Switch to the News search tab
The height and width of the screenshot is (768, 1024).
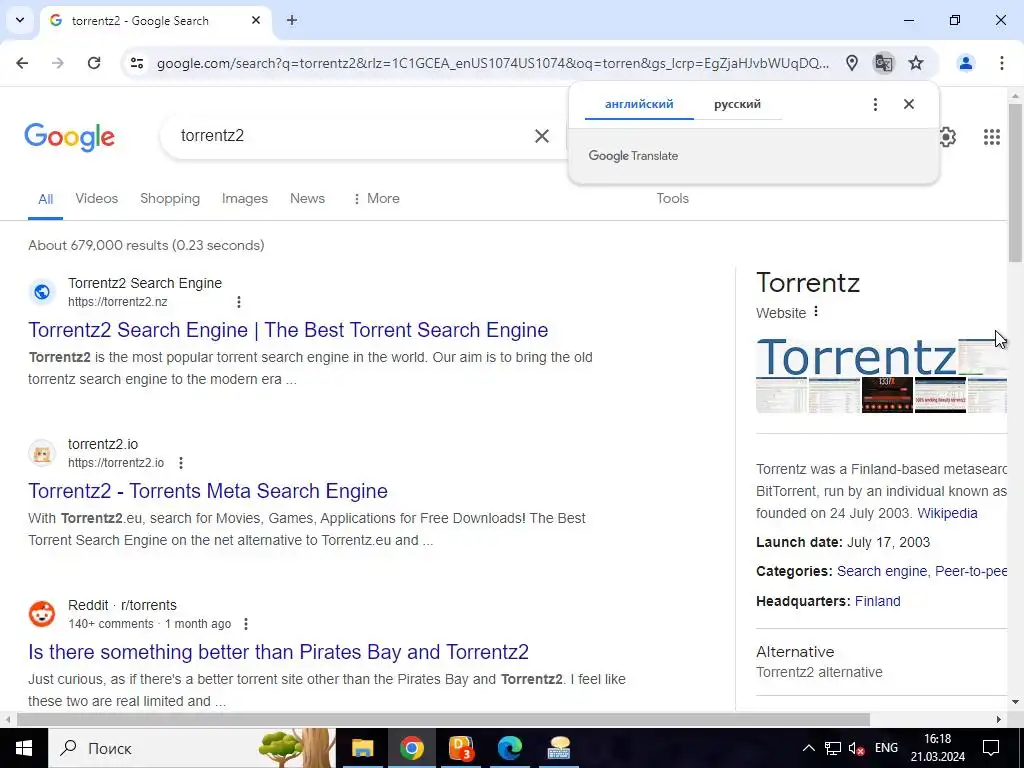pos(308,199)
